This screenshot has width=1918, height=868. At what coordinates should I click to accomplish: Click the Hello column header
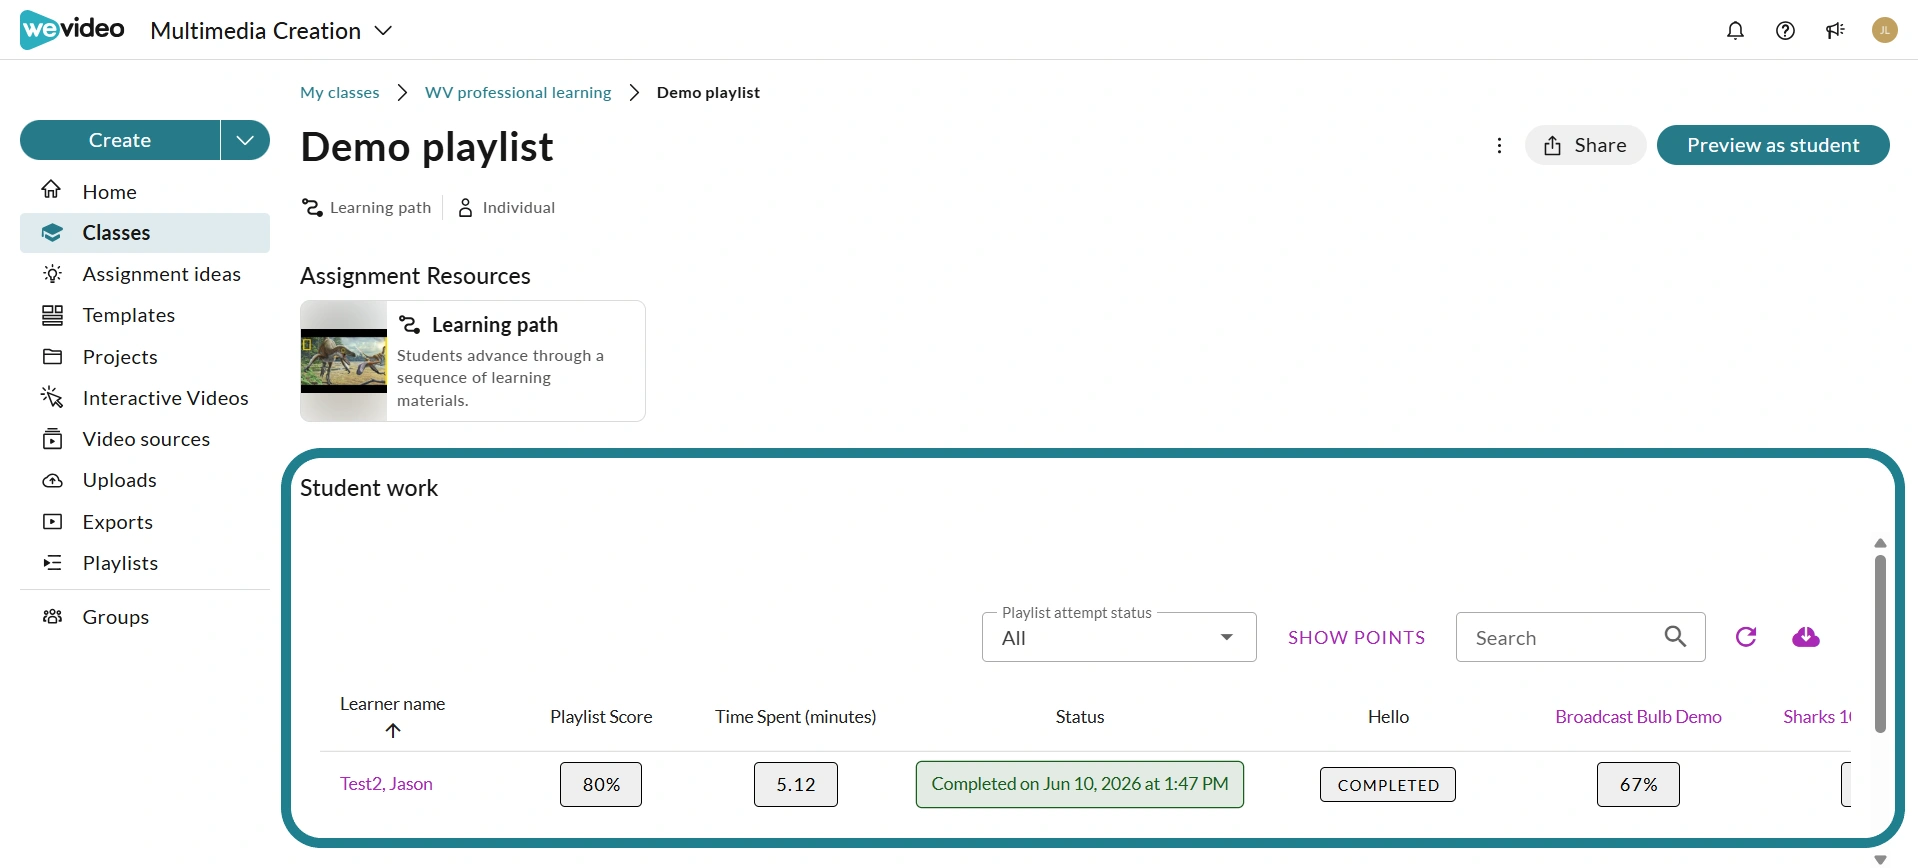pyautogui.click(x=1388, y=717)
